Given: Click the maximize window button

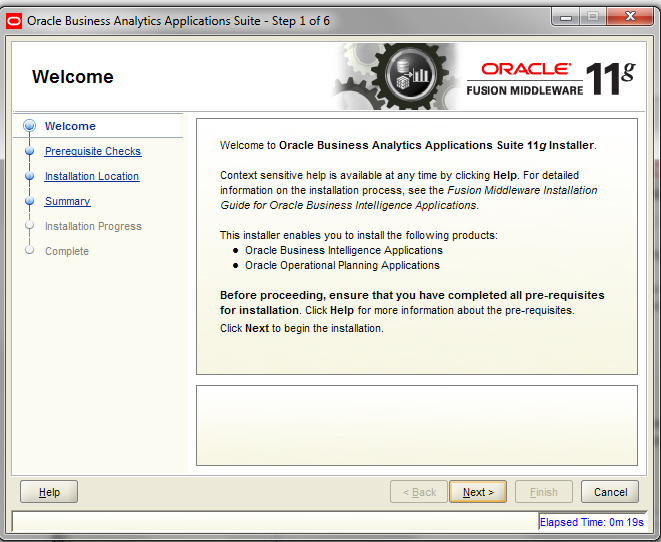Looking at the screenshot, I should coord(593,17).
